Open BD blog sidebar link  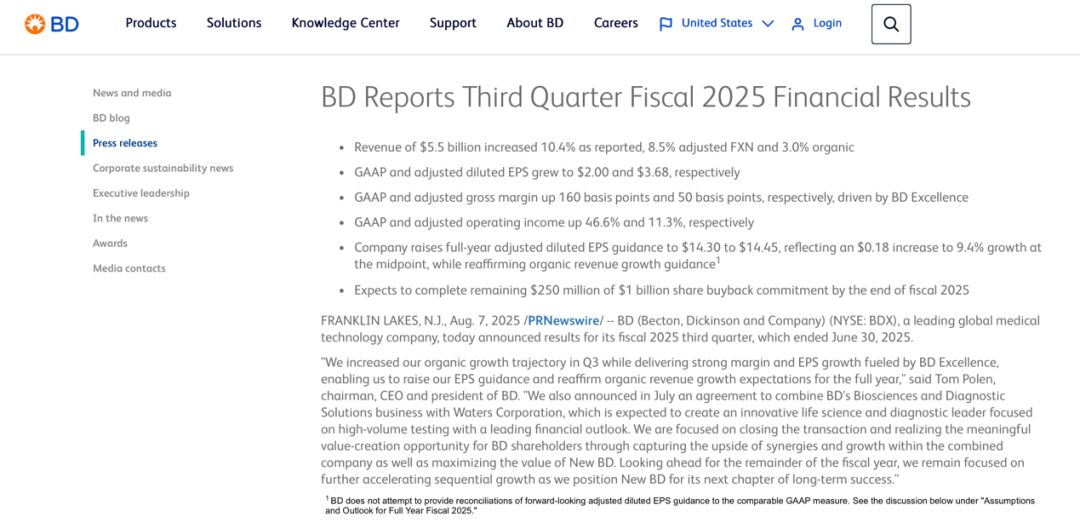(112, 118)
